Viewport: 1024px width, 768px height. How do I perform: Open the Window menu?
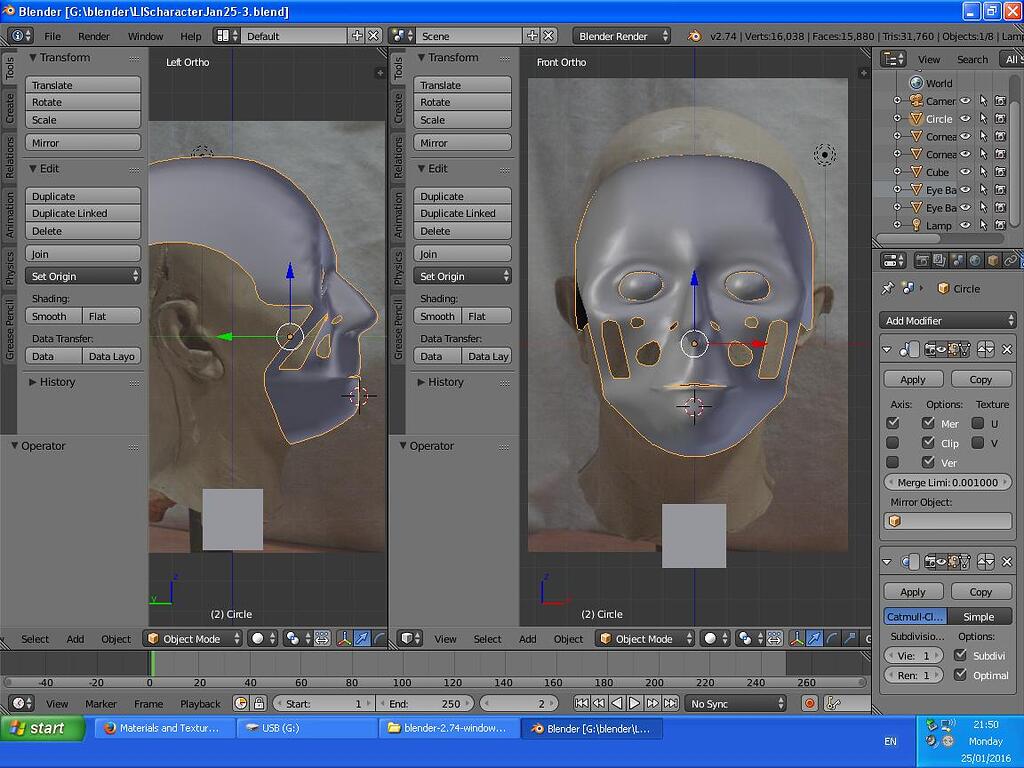coord(145,36)
